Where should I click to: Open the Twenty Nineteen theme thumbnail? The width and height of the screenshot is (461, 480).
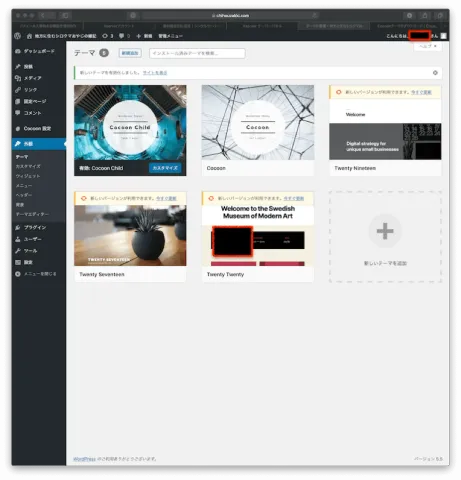click(385, 129)
